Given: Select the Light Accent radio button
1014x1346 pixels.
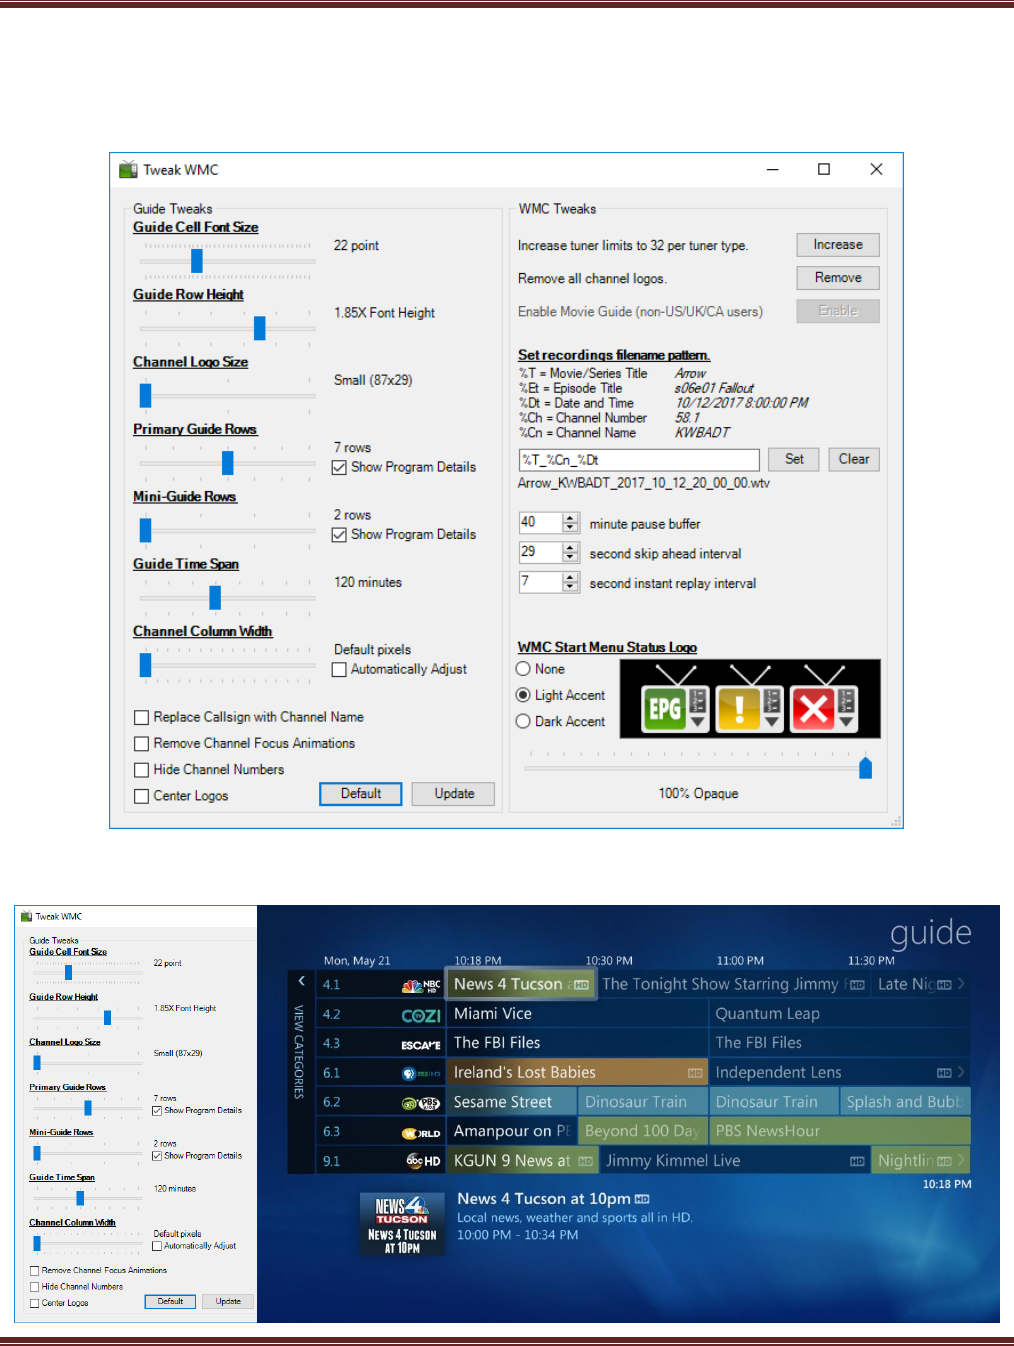Looking at the screenshot, I should (523, 695).
